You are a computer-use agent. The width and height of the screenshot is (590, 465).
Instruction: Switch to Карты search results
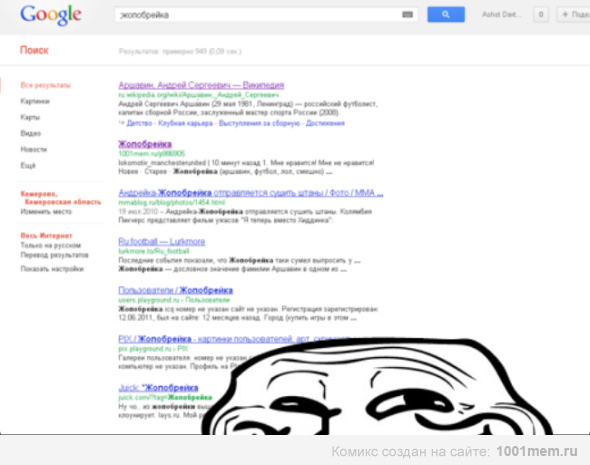[x=30, y=117]
